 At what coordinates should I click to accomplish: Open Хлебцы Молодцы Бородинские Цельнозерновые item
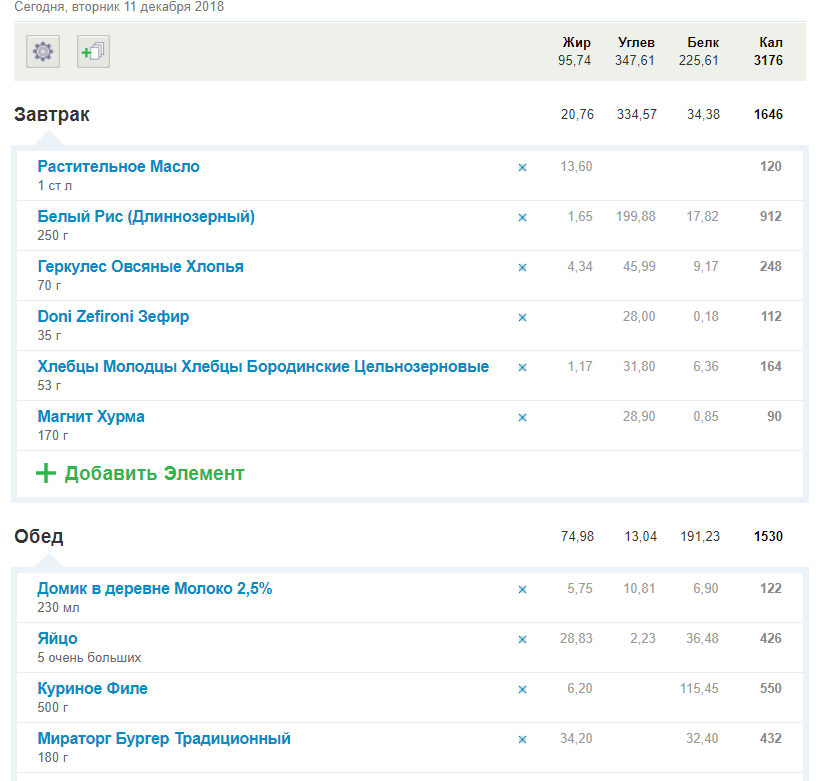point(263,367)
